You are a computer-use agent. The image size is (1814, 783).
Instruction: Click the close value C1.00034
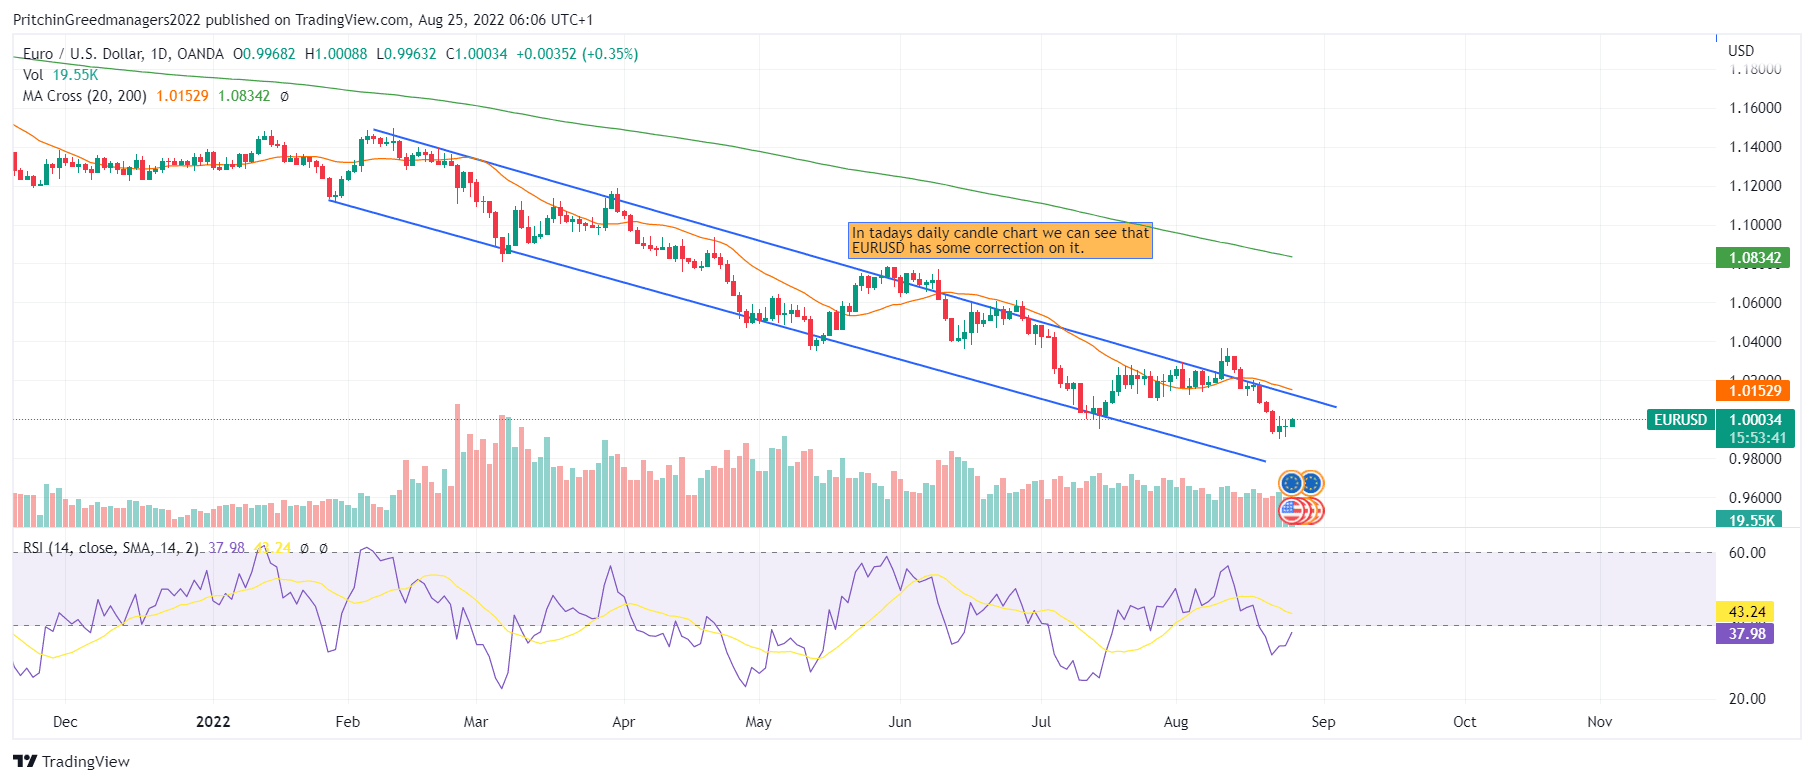[x=476, y=54]
